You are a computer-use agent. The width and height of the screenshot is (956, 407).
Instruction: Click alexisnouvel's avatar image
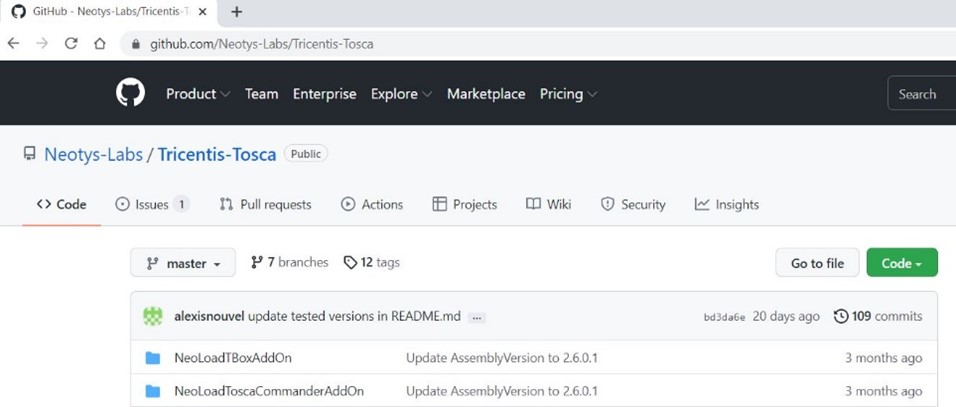click(152, 316)
